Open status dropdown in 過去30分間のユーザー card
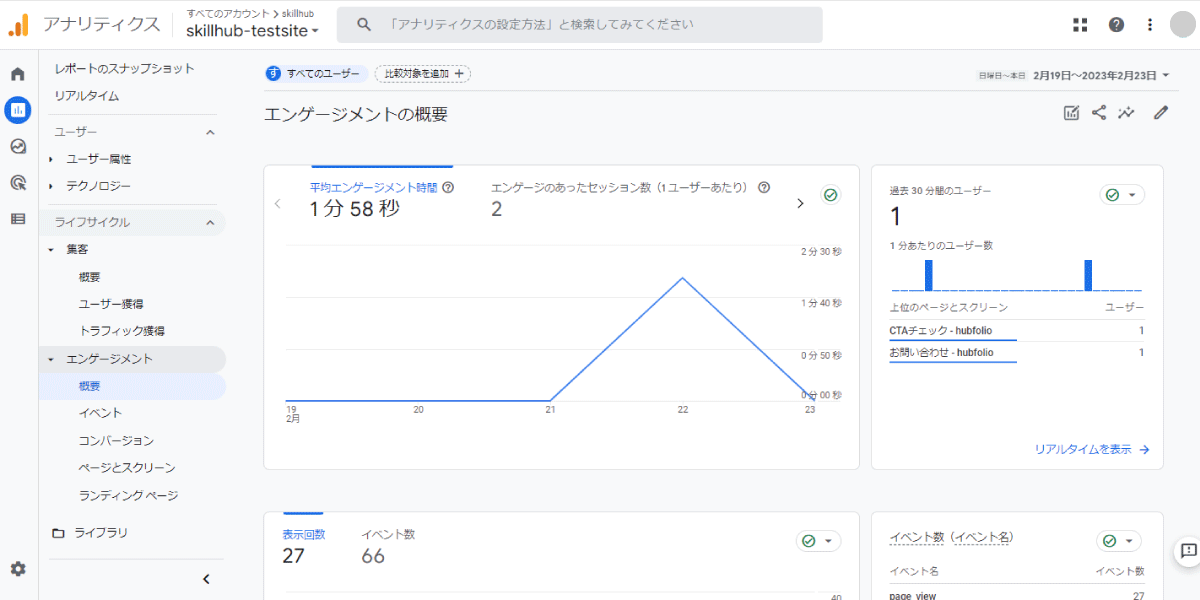The height and width of the screenshot is (600, 1200). click(1122, 195)
